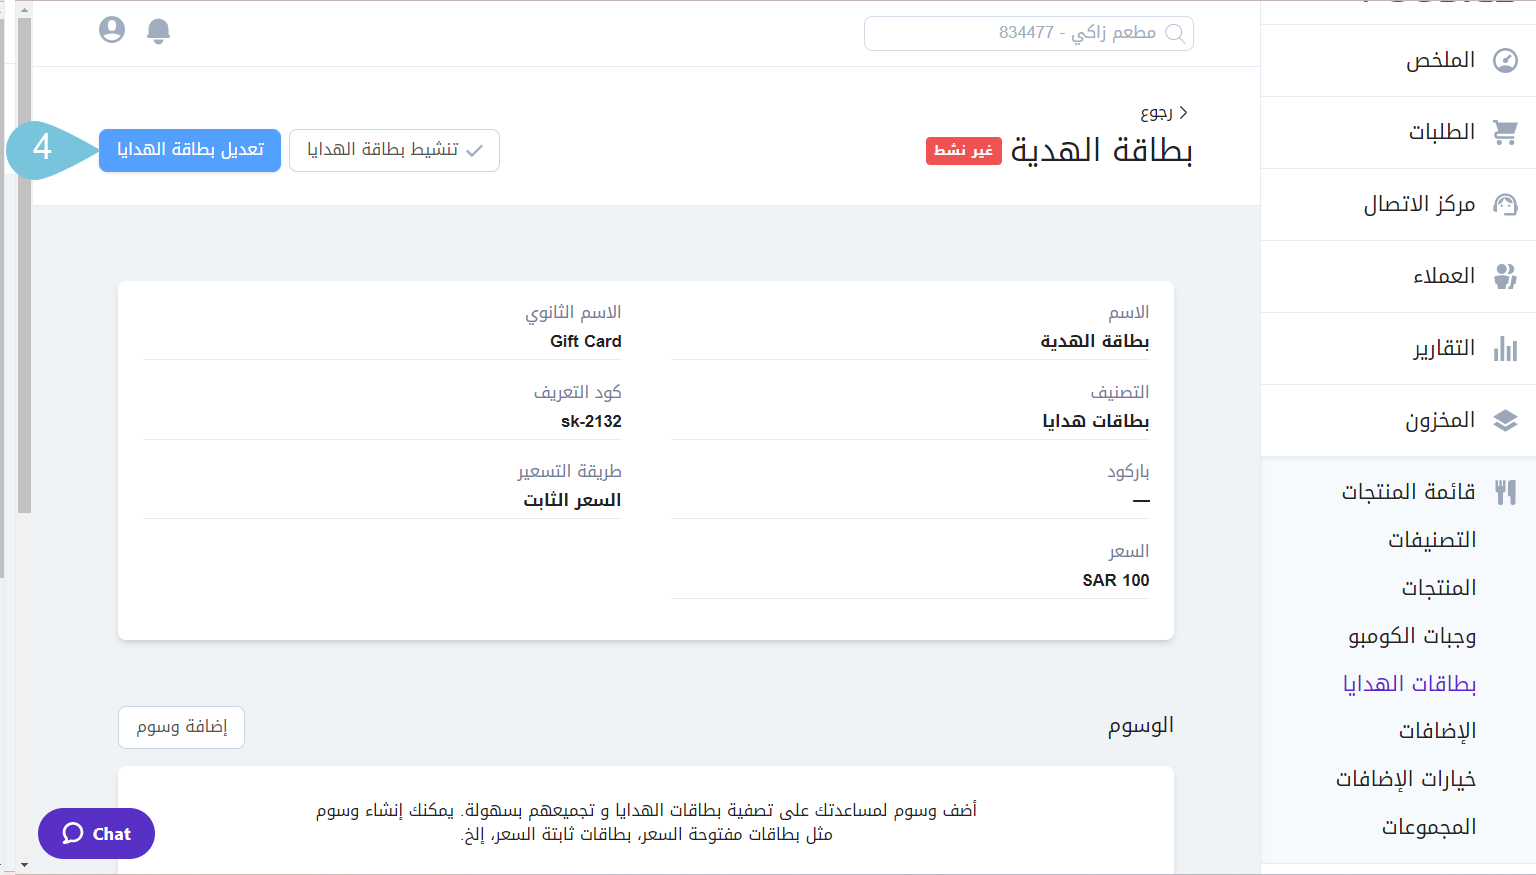
Task: Click the بطاقة الهدية page title
Action: pos(1101,150)
